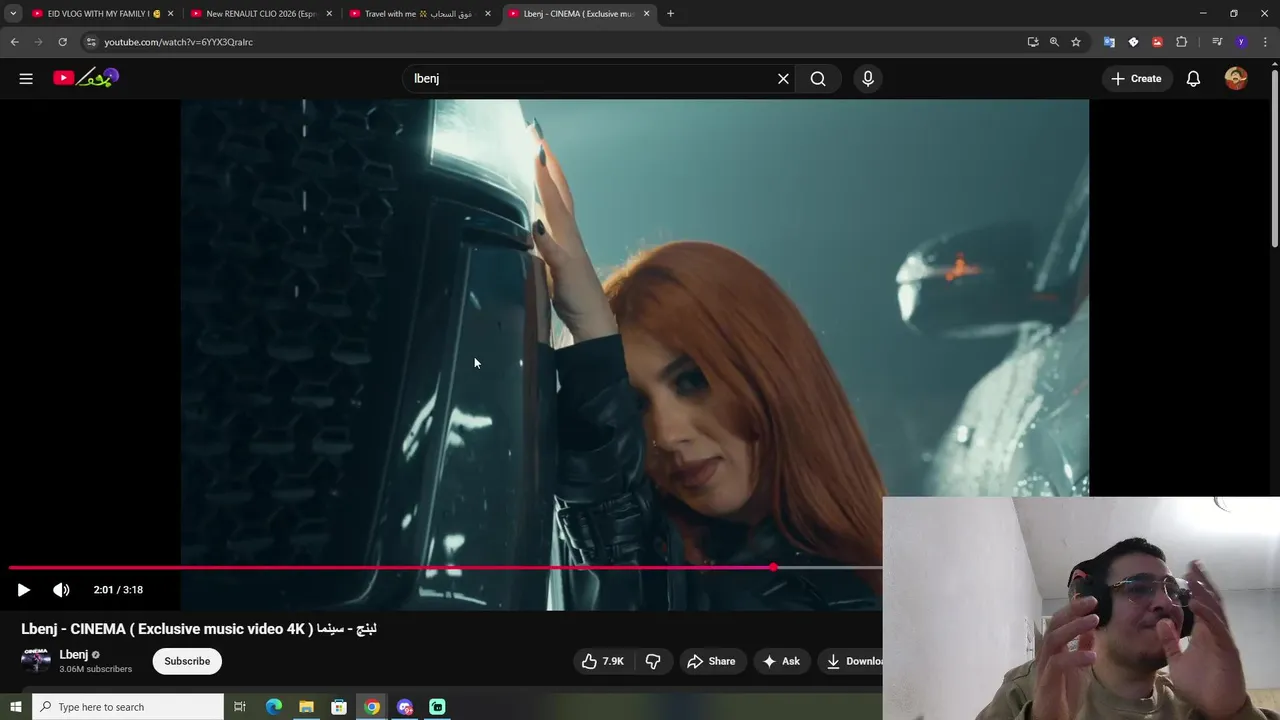
Task: Launch Microsoft Edge from the taskbar
Action: click(274, 707)
